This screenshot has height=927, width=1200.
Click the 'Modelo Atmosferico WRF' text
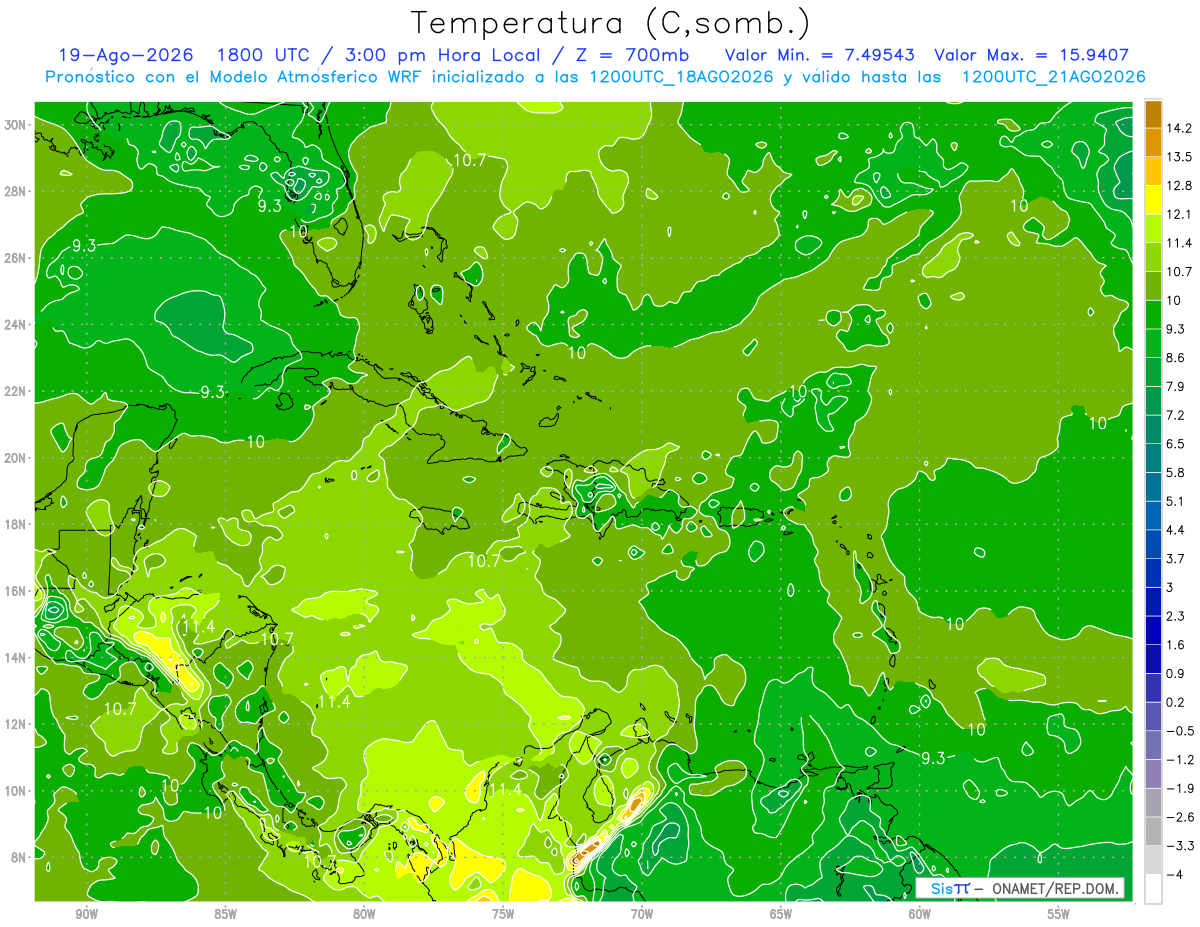(316, 77)
